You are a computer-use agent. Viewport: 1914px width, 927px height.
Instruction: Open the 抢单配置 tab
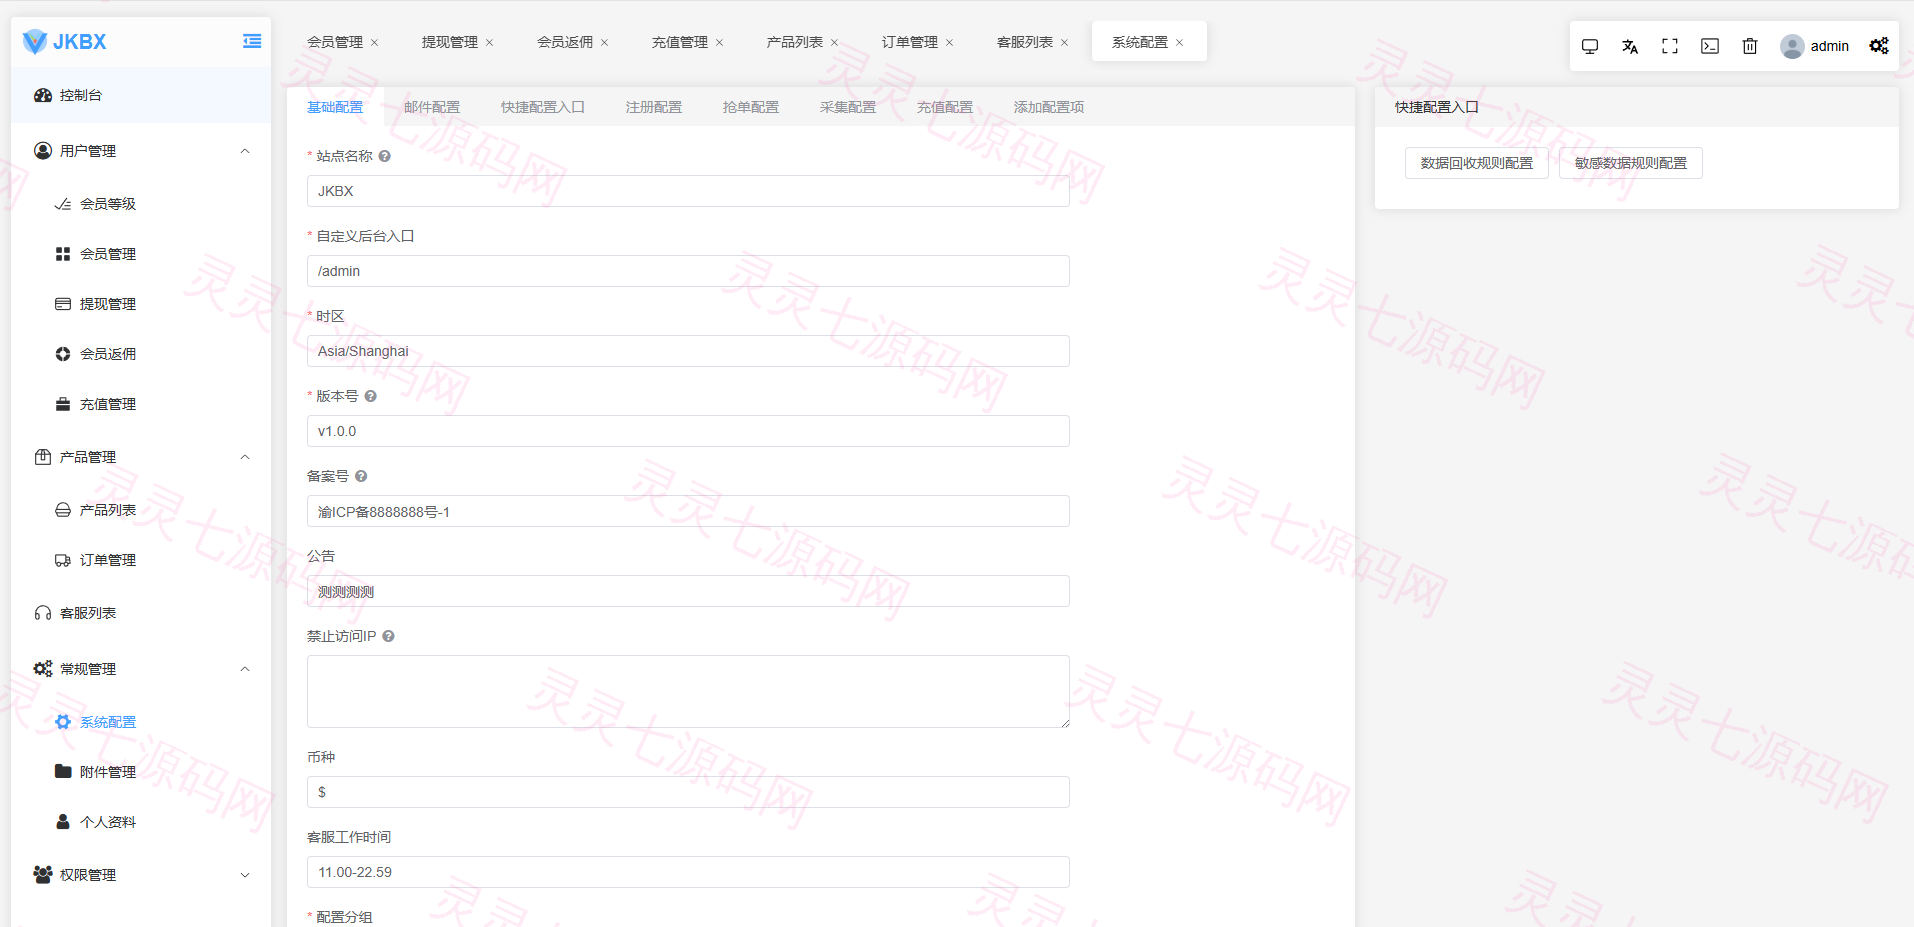751,107
